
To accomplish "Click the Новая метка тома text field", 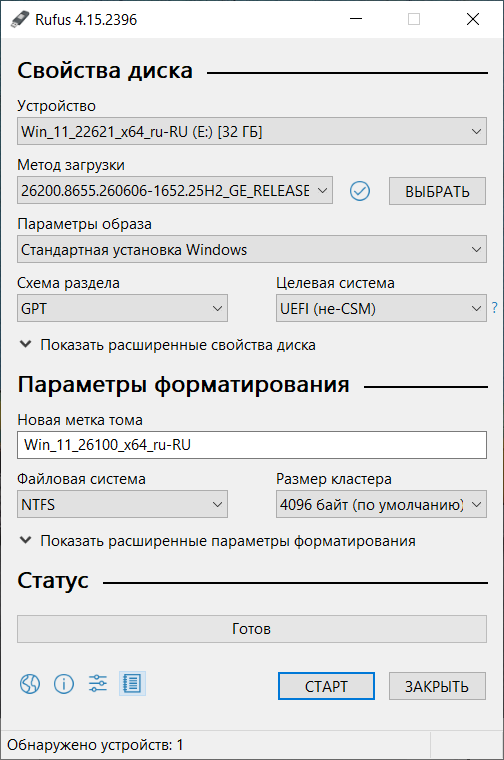I will pos(252,445).
